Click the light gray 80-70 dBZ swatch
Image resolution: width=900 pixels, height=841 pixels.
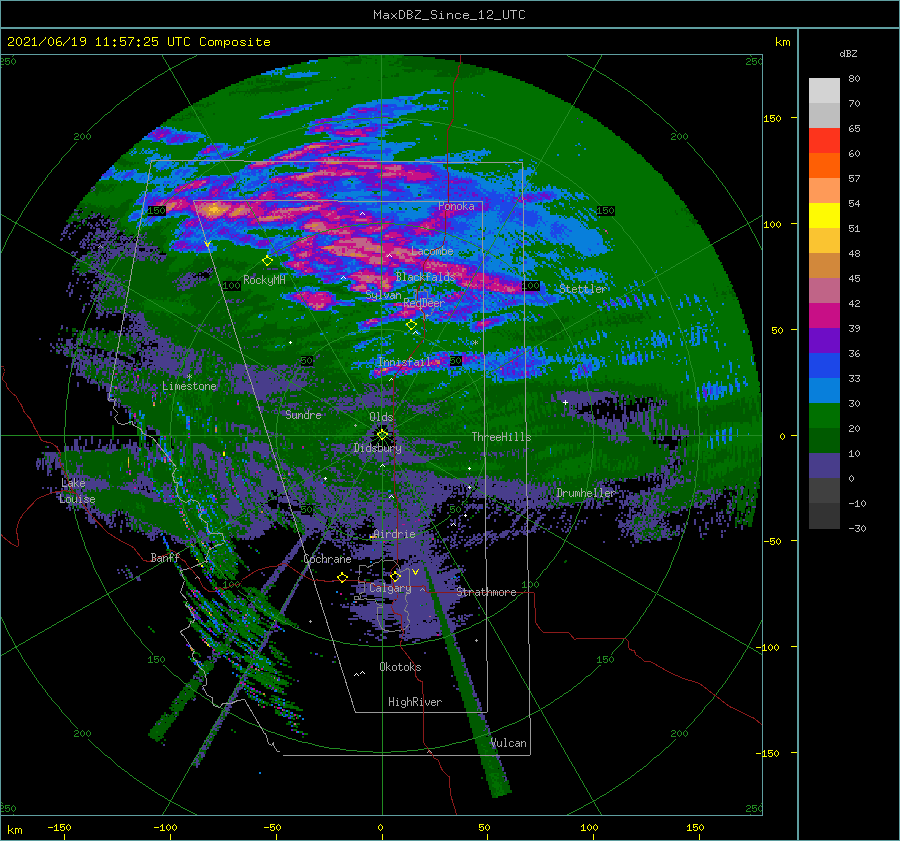tap(824, 91)
